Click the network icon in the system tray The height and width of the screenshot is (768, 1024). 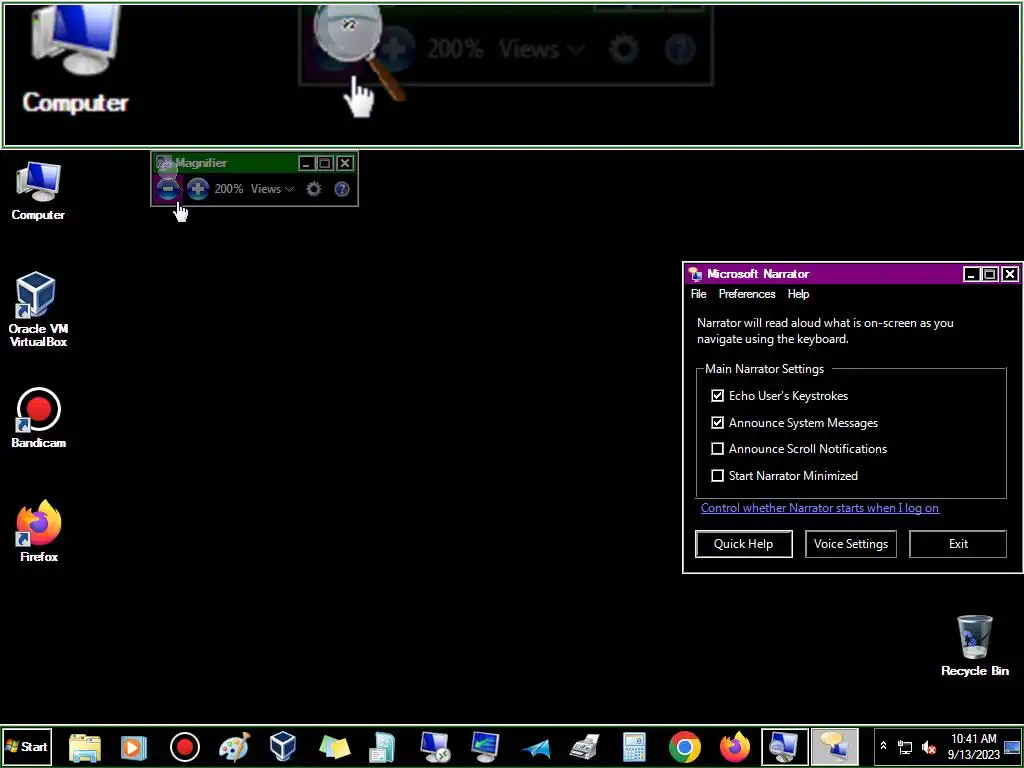click(x=905, y=746)
